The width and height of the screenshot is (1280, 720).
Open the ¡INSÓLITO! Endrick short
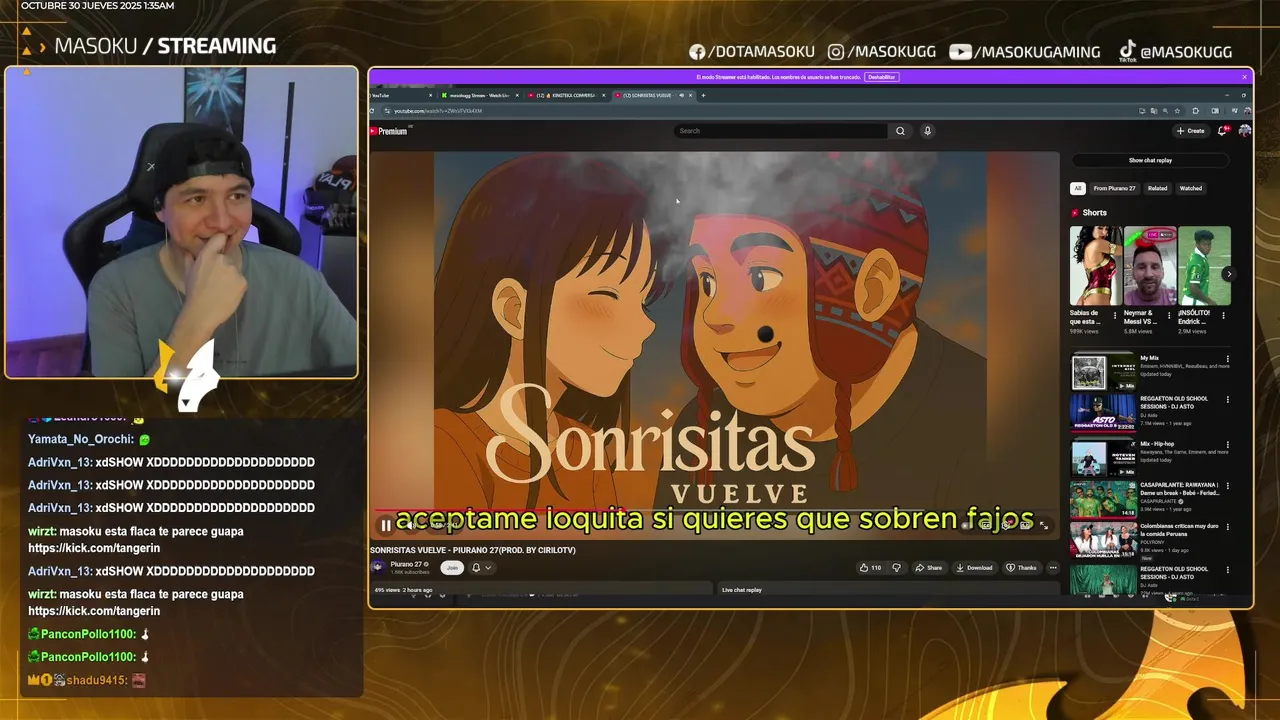(1204, 265)
